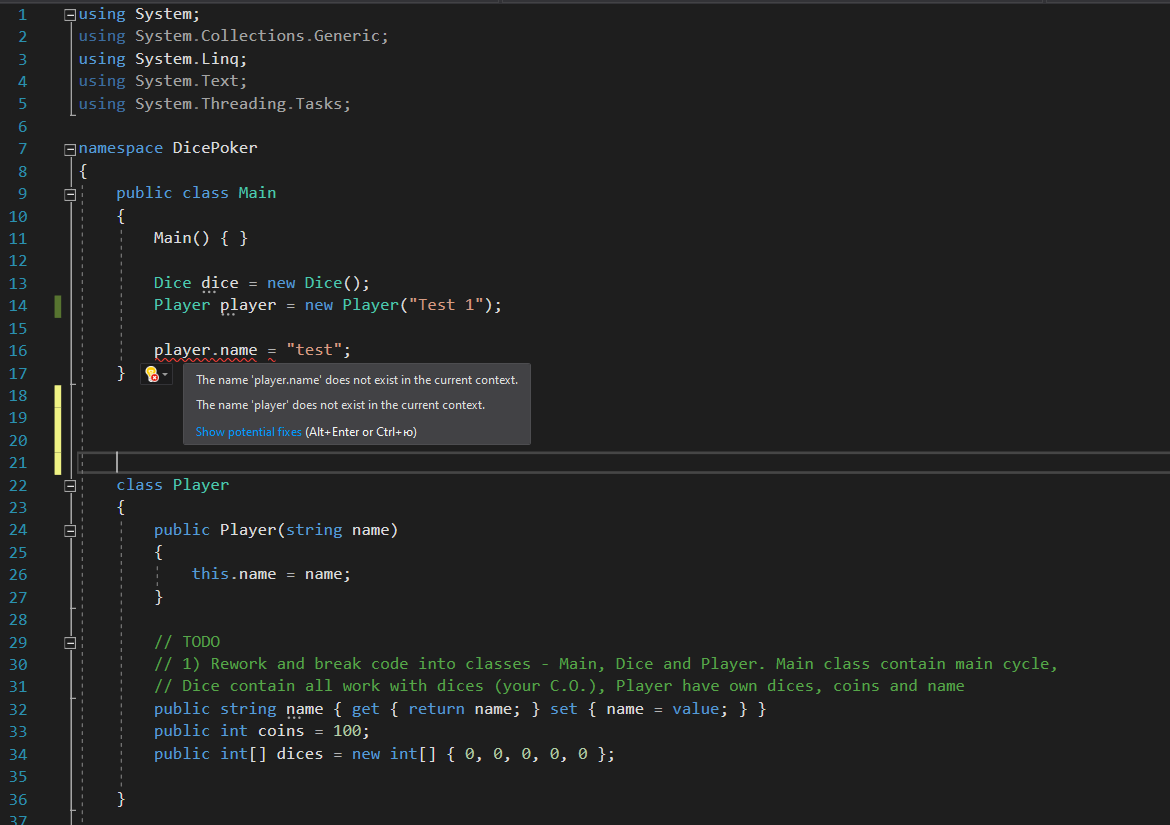Collapse the using directives block
The width and height of the screenshot is (1170, 825).
[x=69, y=15]
